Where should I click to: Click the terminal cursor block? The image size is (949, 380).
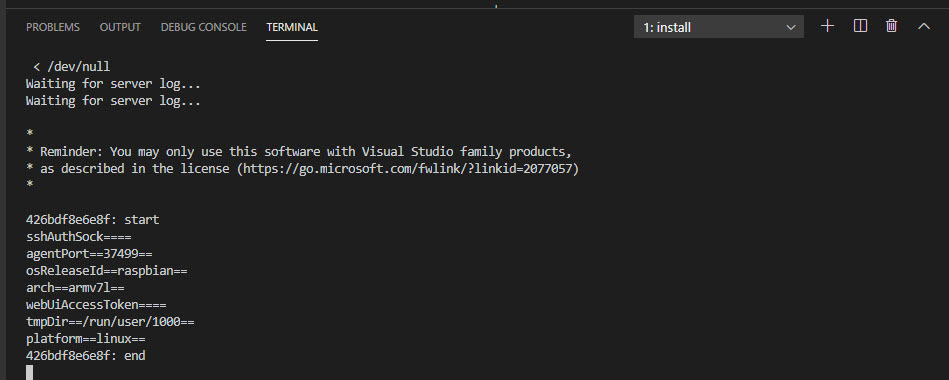pos(29,372)
